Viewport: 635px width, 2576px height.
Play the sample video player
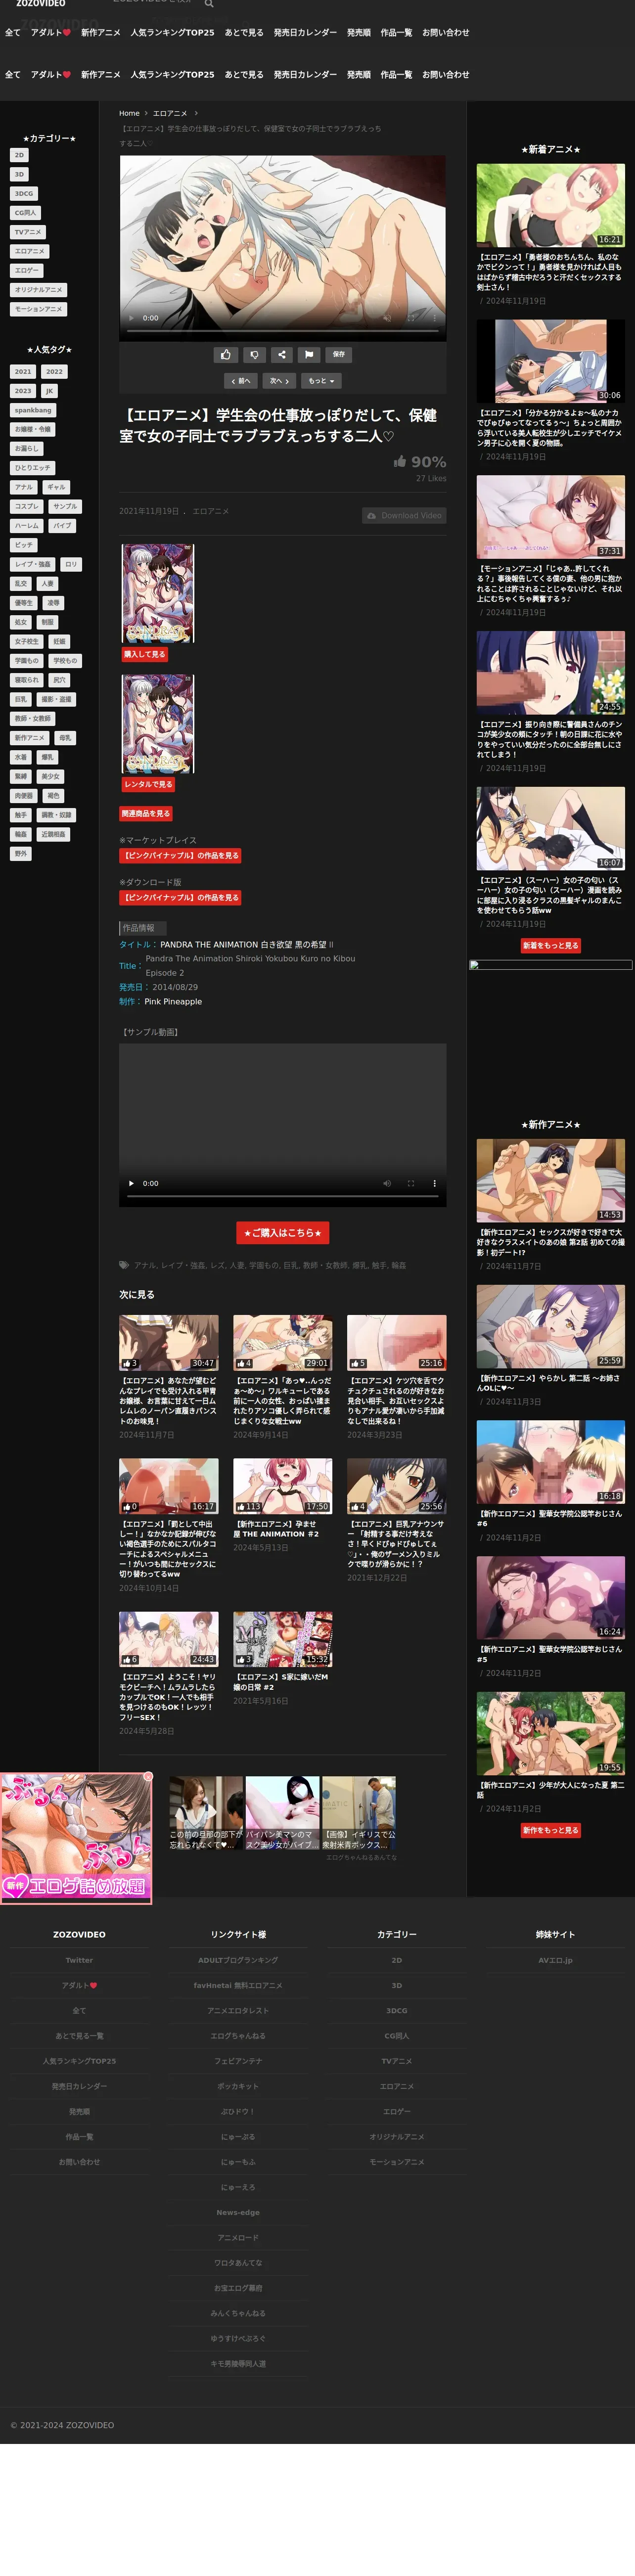(131, 1183)
